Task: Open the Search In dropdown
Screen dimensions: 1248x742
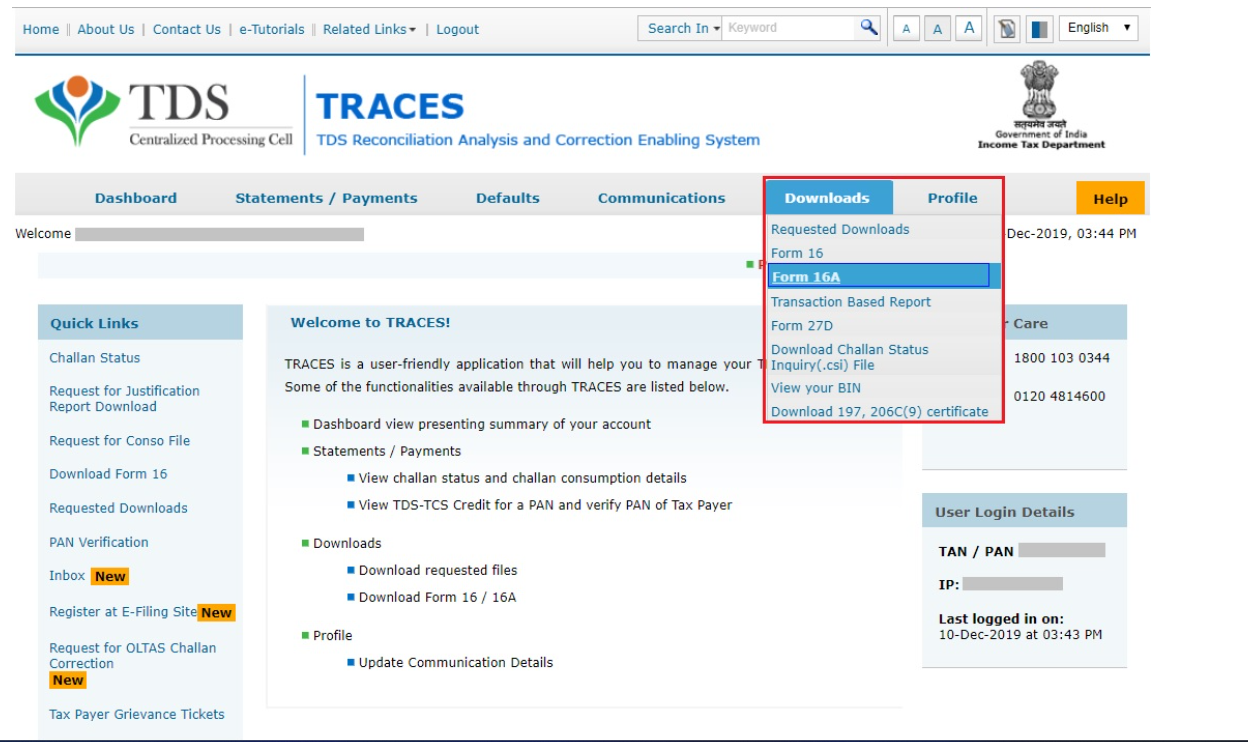Action: [684, 29]
